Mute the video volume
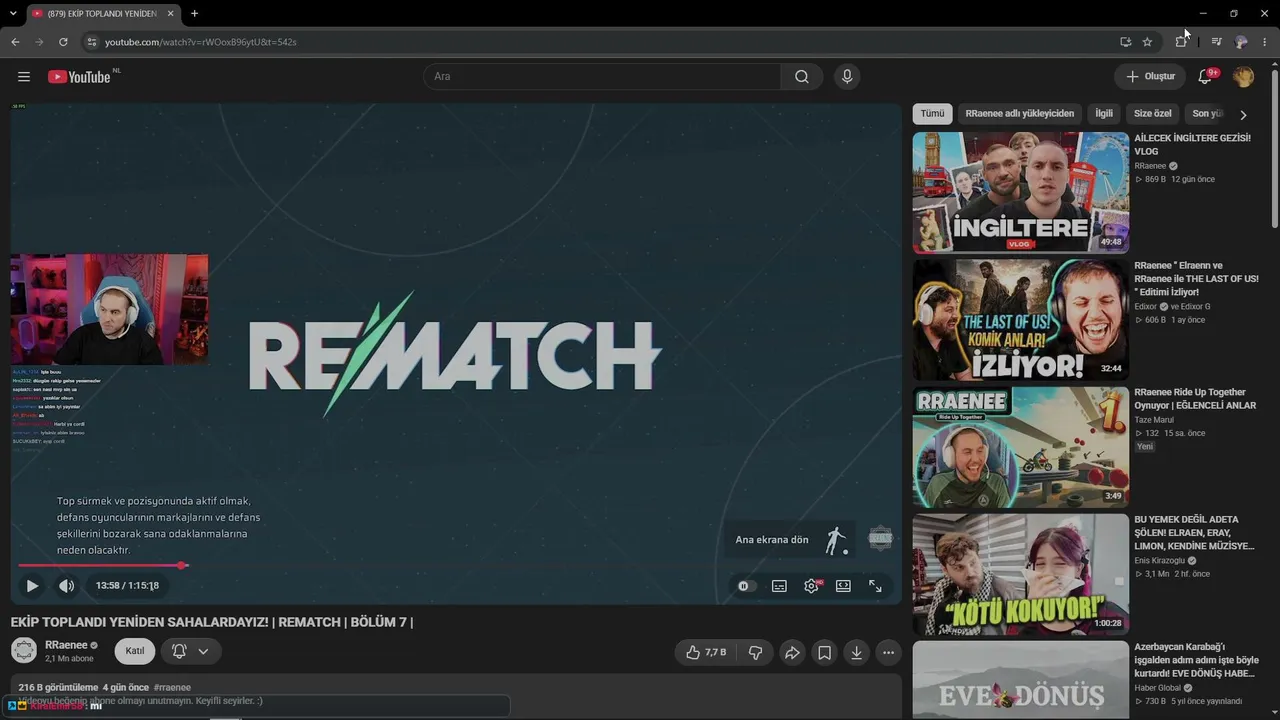1280x720 pixels. pos(66,586)
